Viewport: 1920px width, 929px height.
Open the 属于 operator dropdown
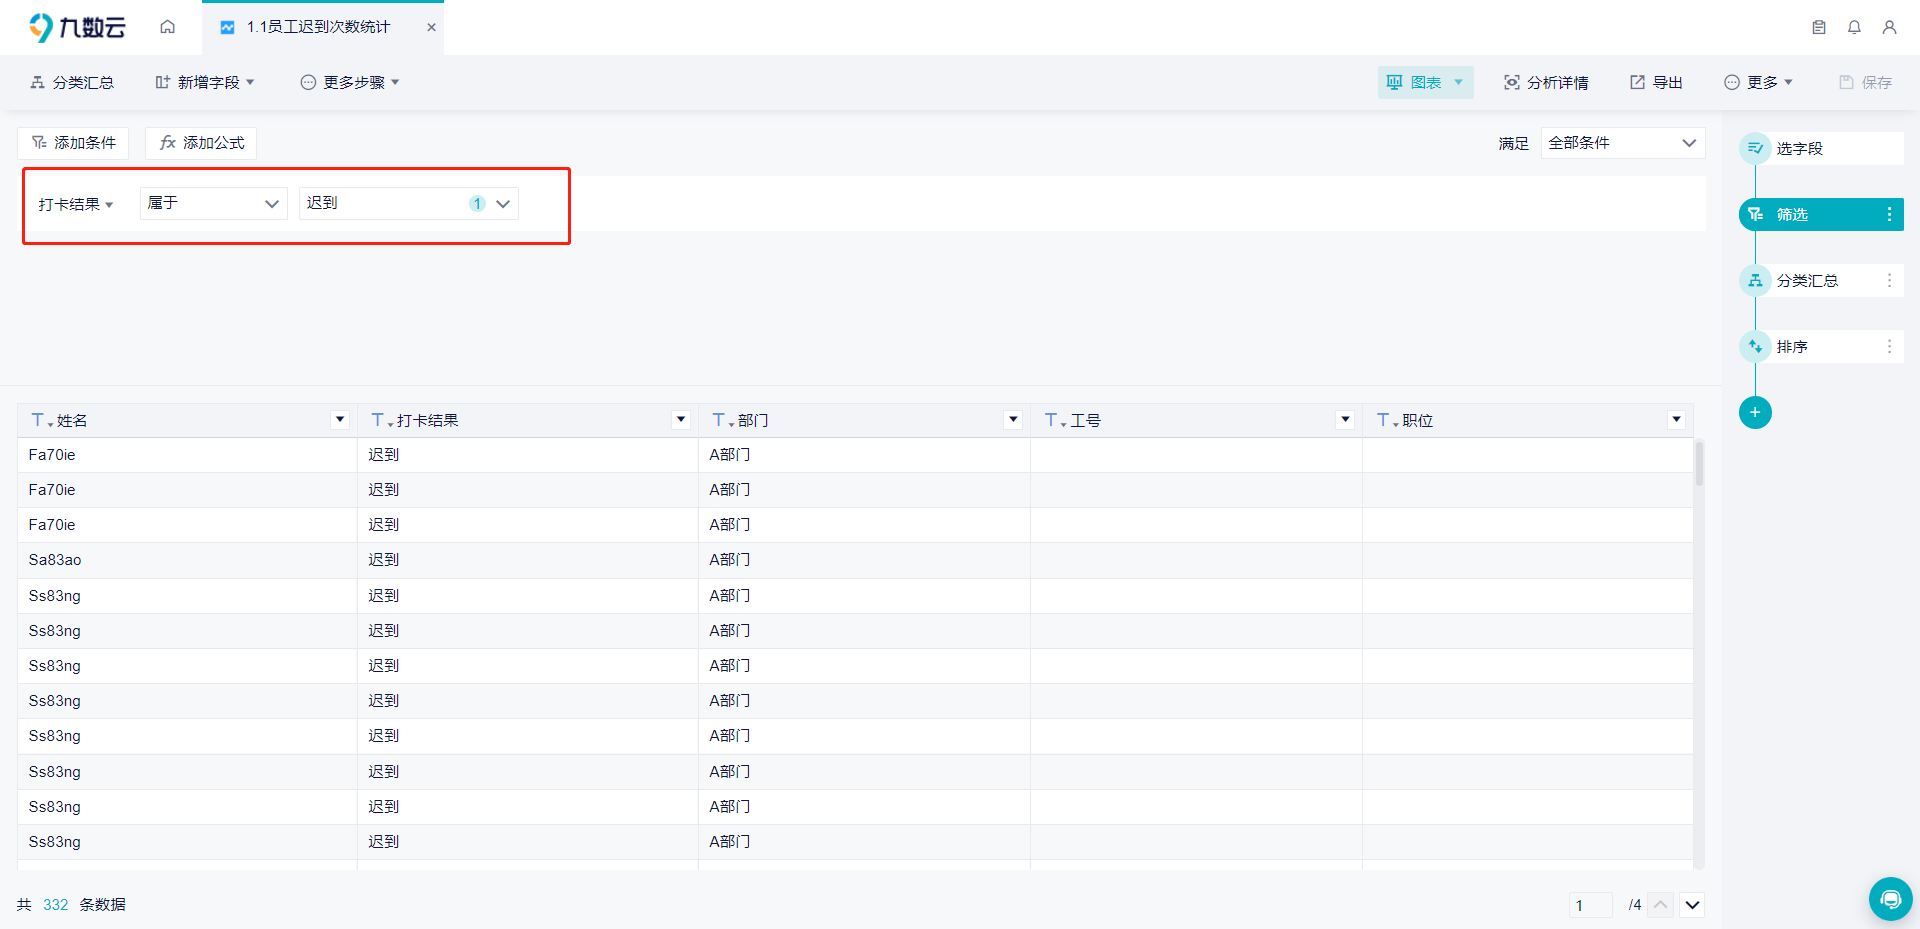click(x=213, y=203)
